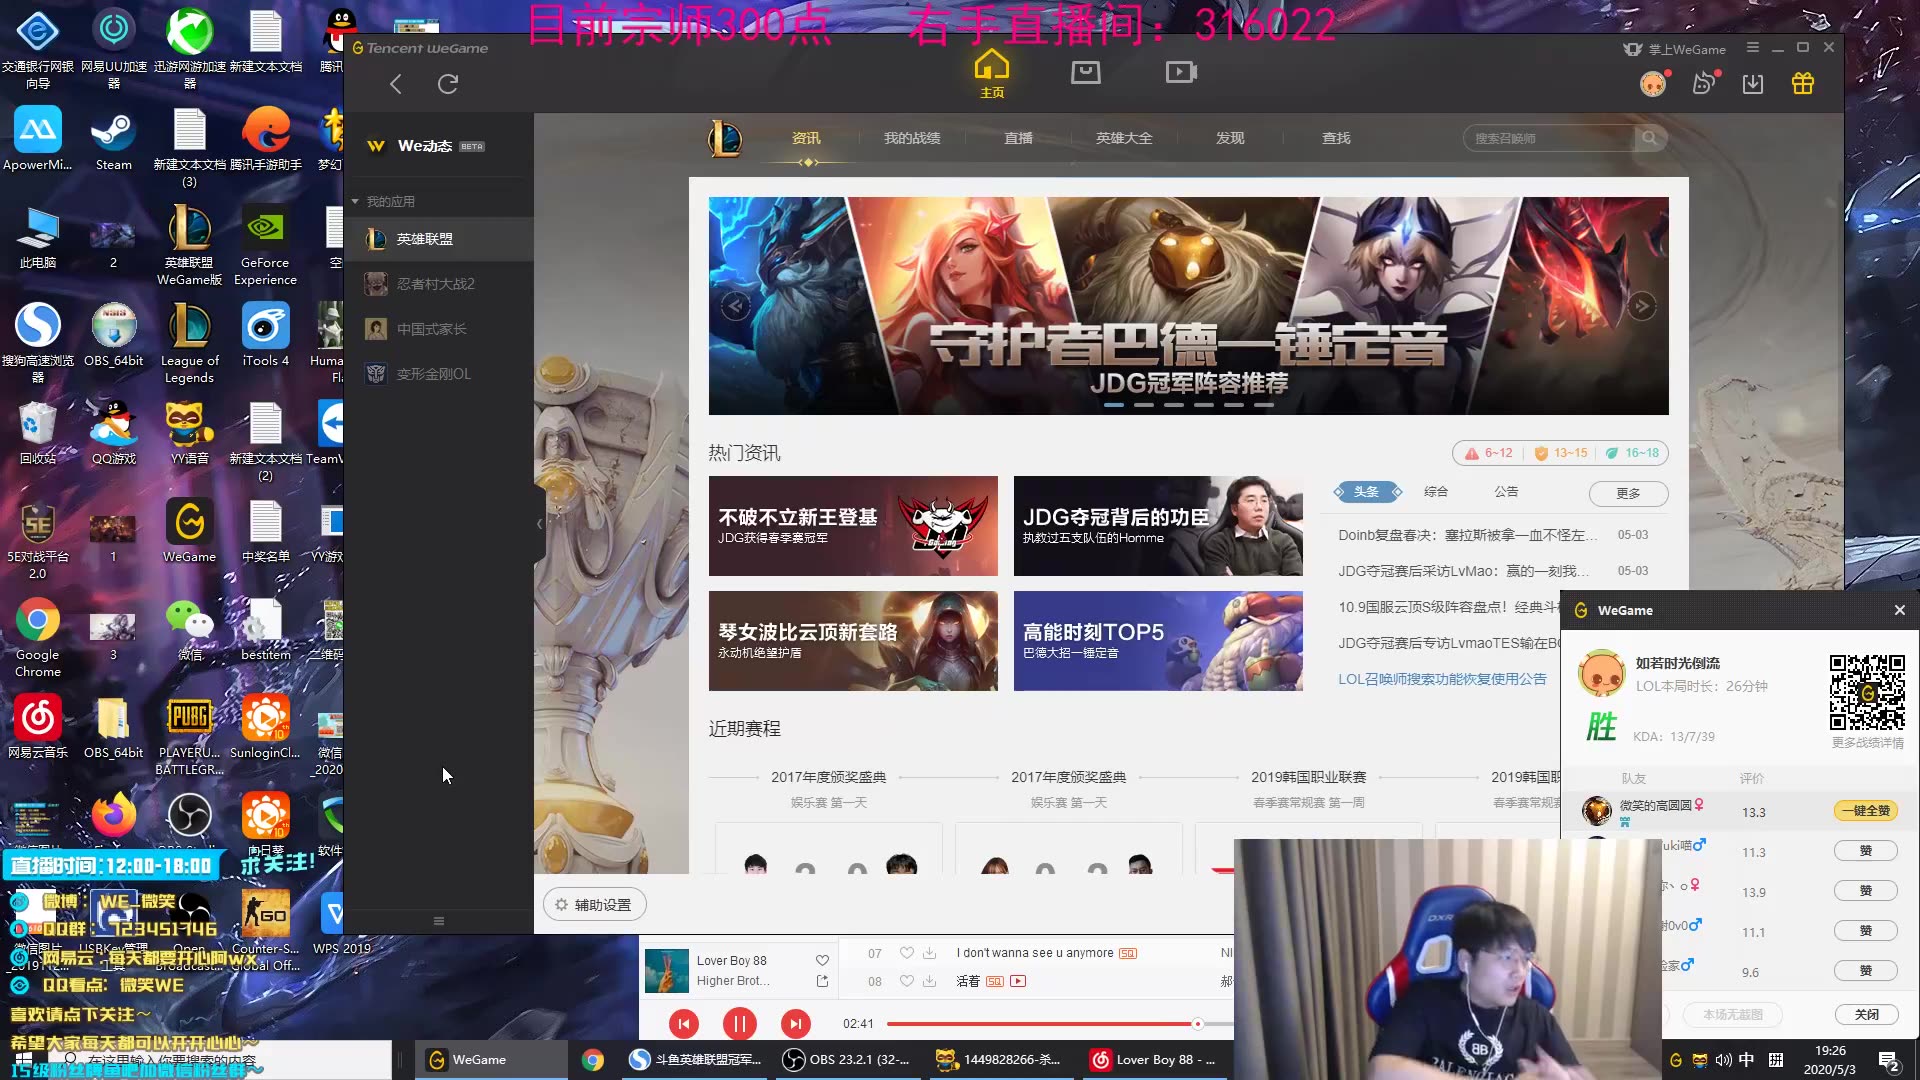Collapse the 我的应用 section
This screenshot has width=1920, height=1080.
coord(355,201)
